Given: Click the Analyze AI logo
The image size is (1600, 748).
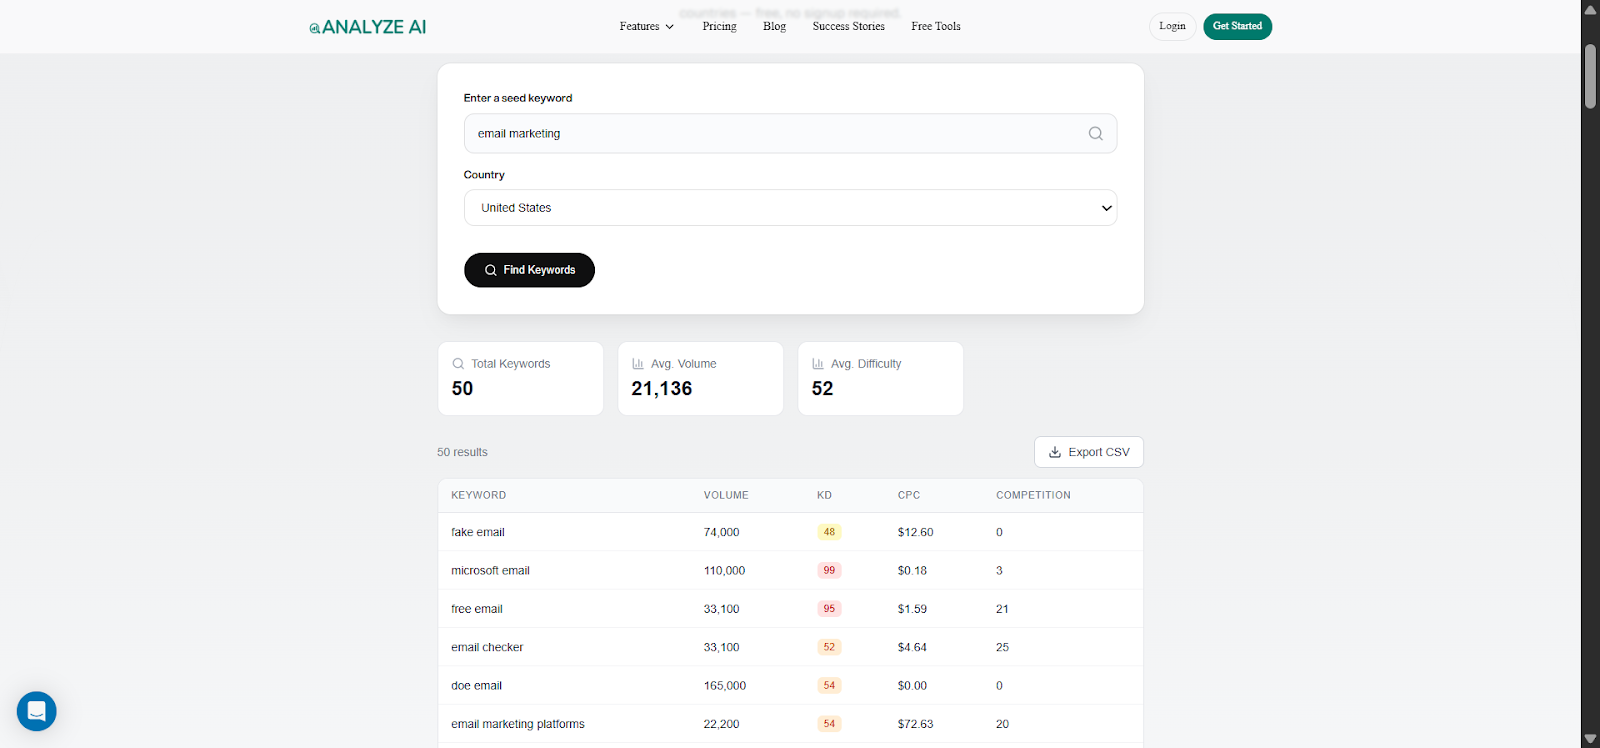Looking at the screenshot, I should tap(368, 27).
